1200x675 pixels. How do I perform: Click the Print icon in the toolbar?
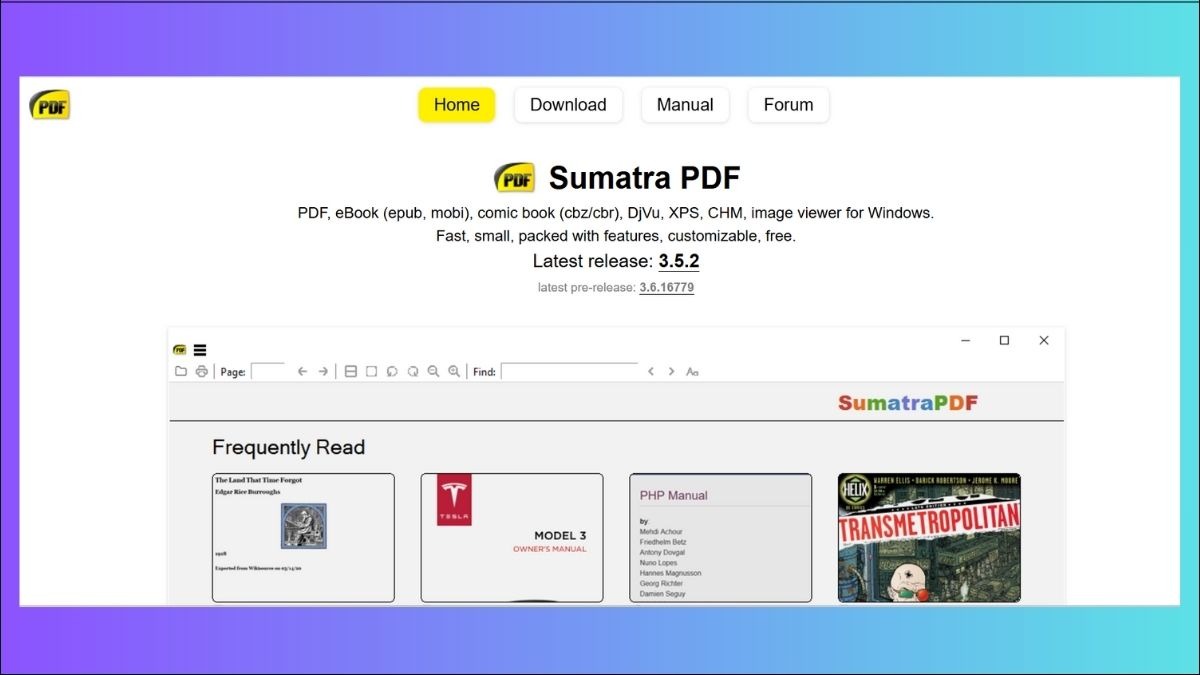201,371
